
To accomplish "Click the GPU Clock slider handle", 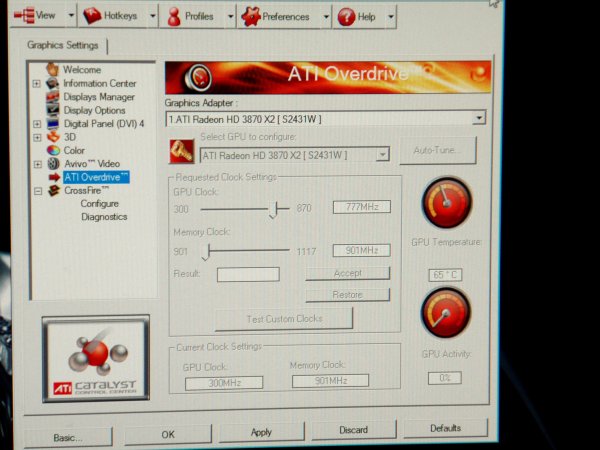I will (x=273, y=209).
